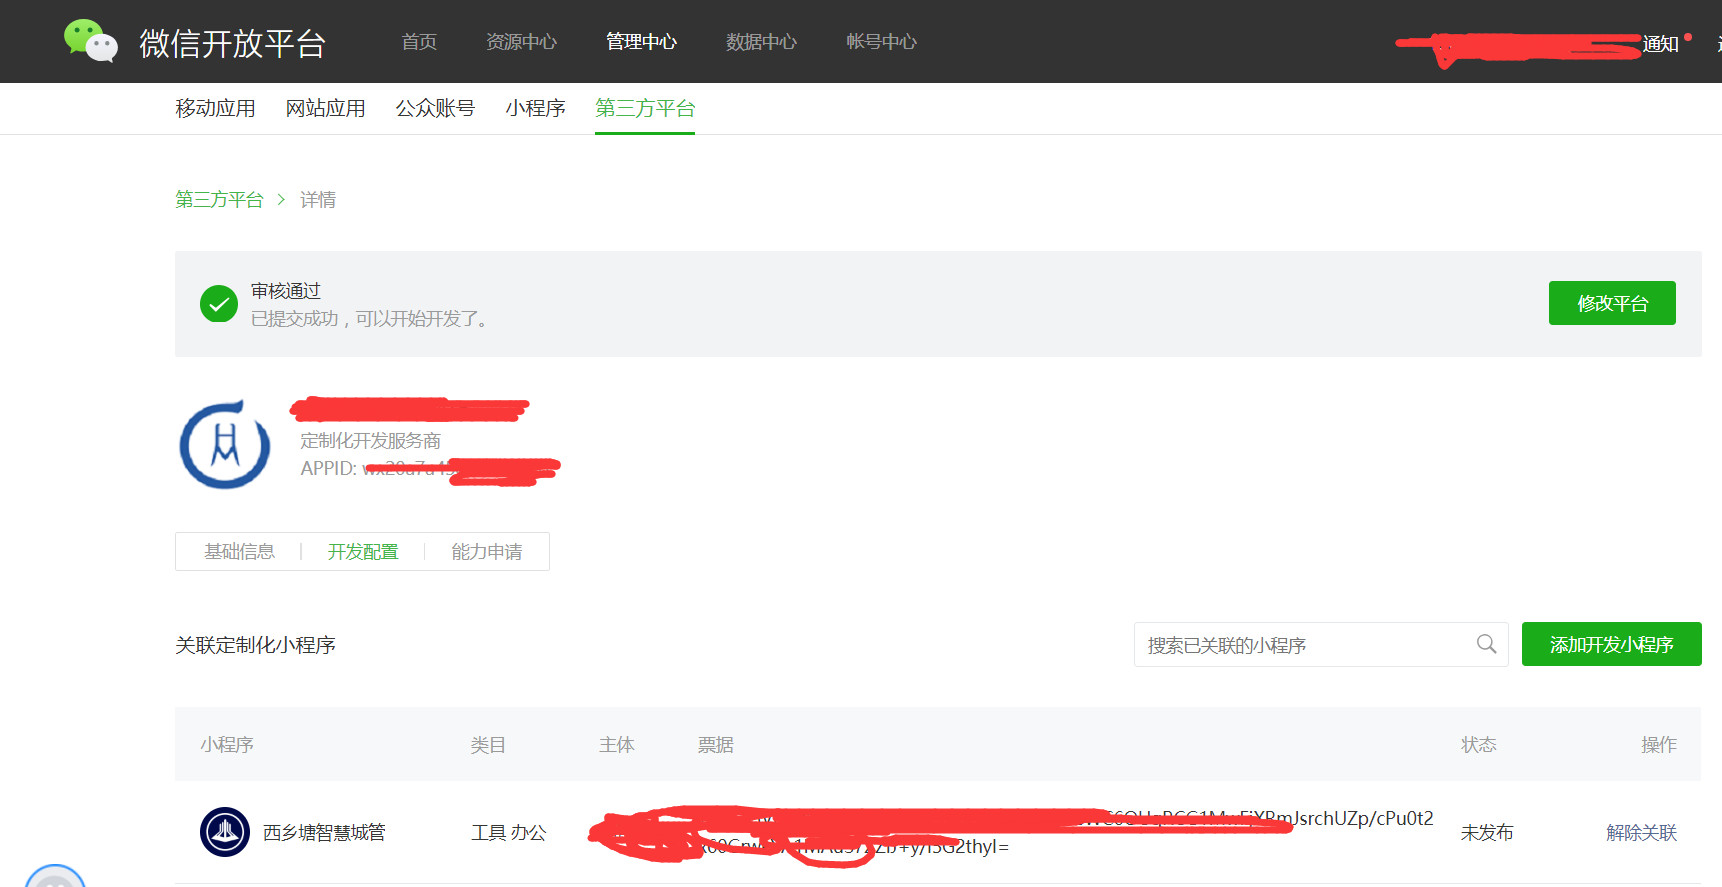Click the 主体 column header
Viewport: 1722px width, 887px height.
(x=617, y=745)
